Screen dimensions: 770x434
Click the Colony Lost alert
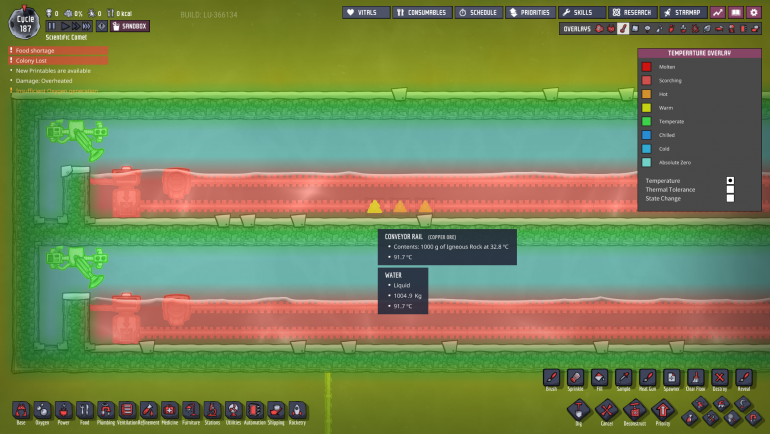click(x=58, y=61)
